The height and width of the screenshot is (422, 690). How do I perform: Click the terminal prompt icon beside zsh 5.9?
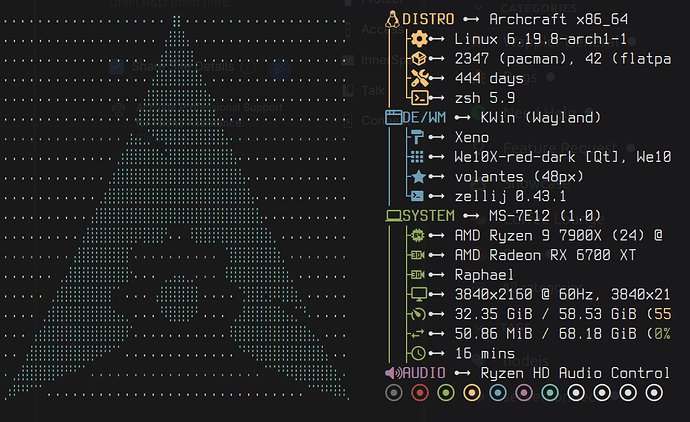point(419,98)
